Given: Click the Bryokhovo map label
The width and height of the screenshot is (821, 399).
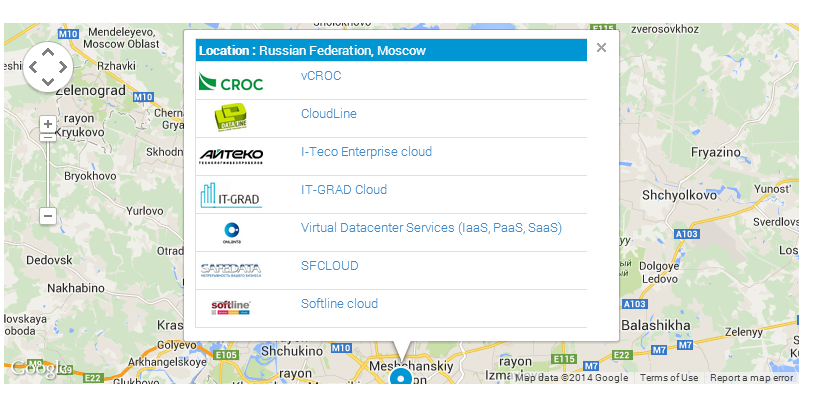Looking at the screenshot, I should pos(90,176).
